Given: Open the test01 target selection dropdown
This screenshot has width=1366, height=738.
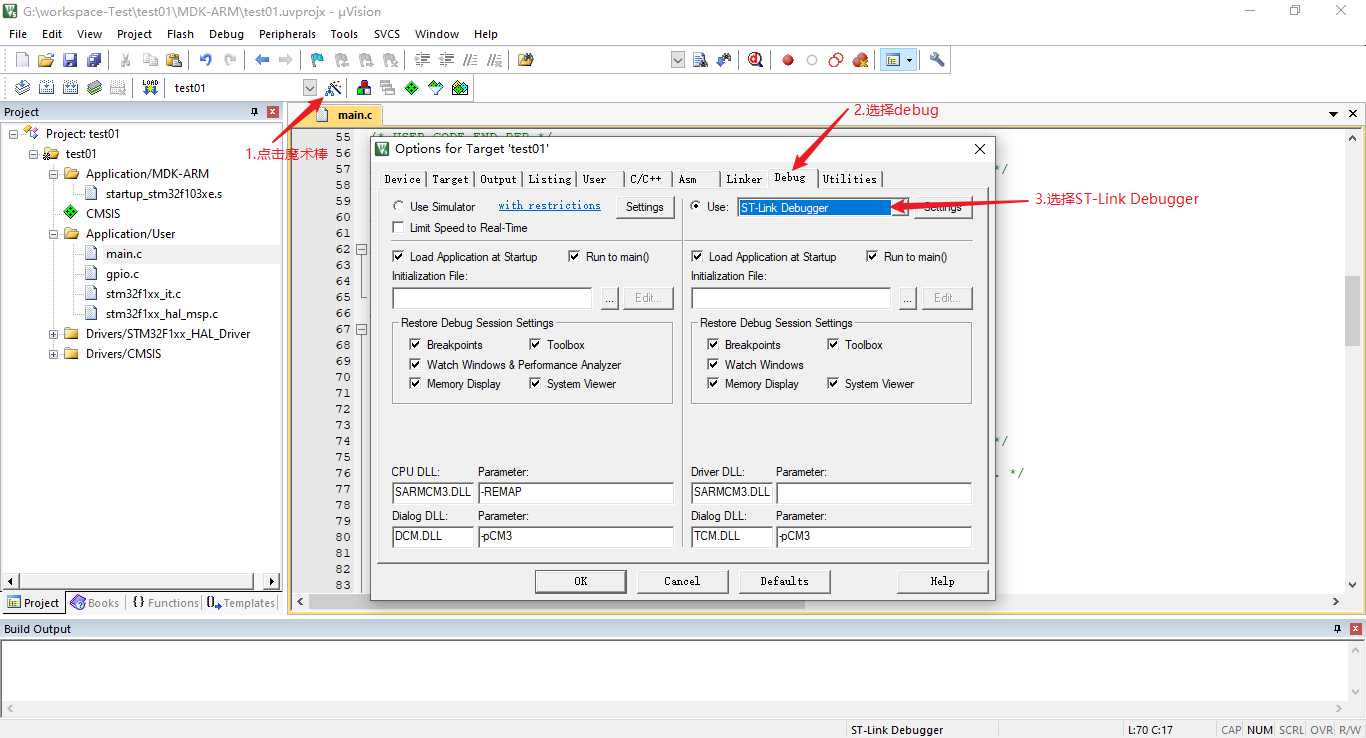Looking at the screenshot, I should [x=310, y=88].
